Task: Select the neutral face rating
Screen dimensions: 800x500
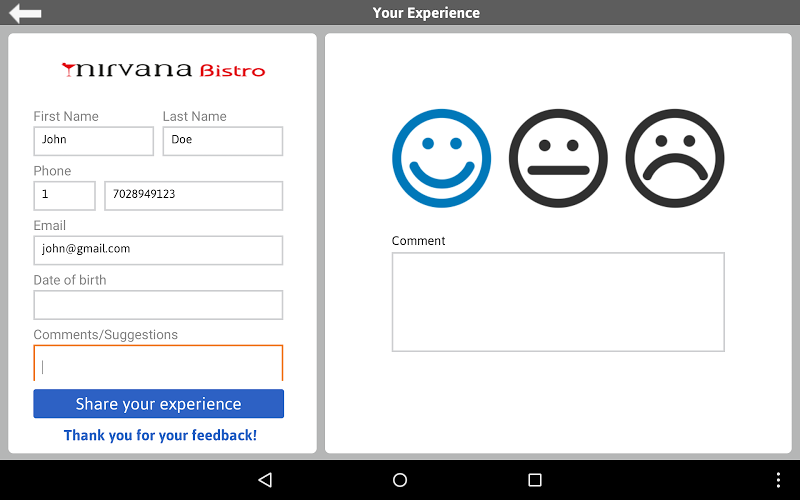Action: point(558,158)
